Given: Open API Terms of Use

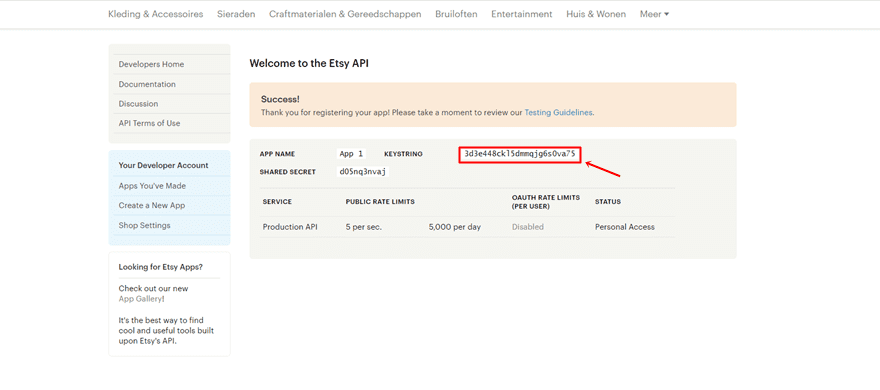Looking at the screenshot, I should [x=149, y=123].
